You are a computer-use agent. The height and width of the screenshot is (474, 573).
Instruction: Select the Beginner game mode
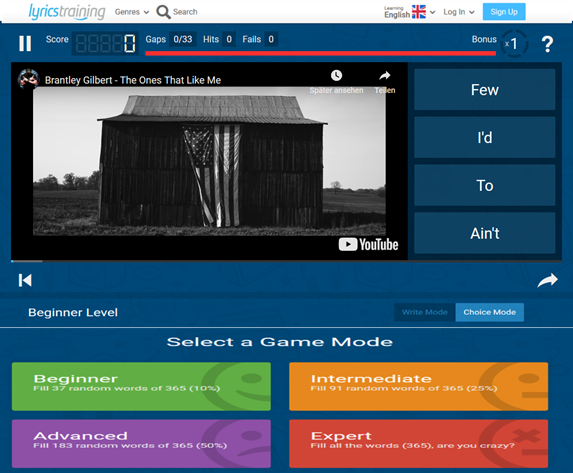[141, 386]
